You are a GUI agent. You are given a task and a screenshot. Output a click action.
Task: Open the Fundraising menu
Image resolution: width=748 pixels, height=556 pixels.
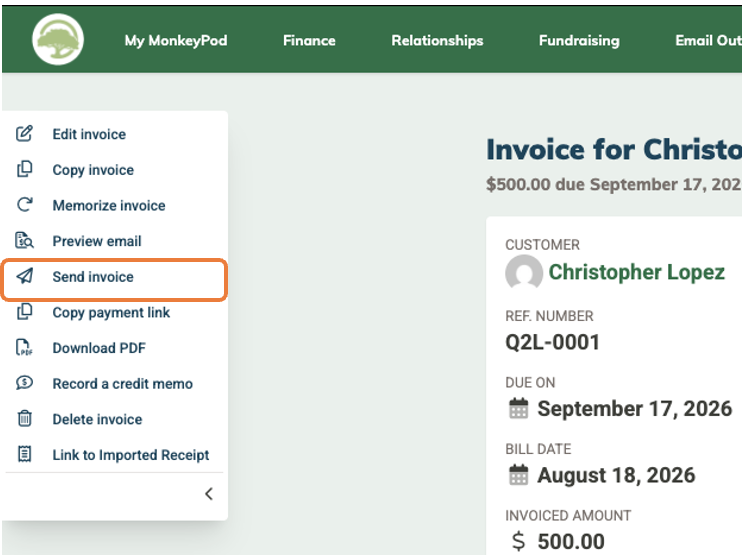579,41
